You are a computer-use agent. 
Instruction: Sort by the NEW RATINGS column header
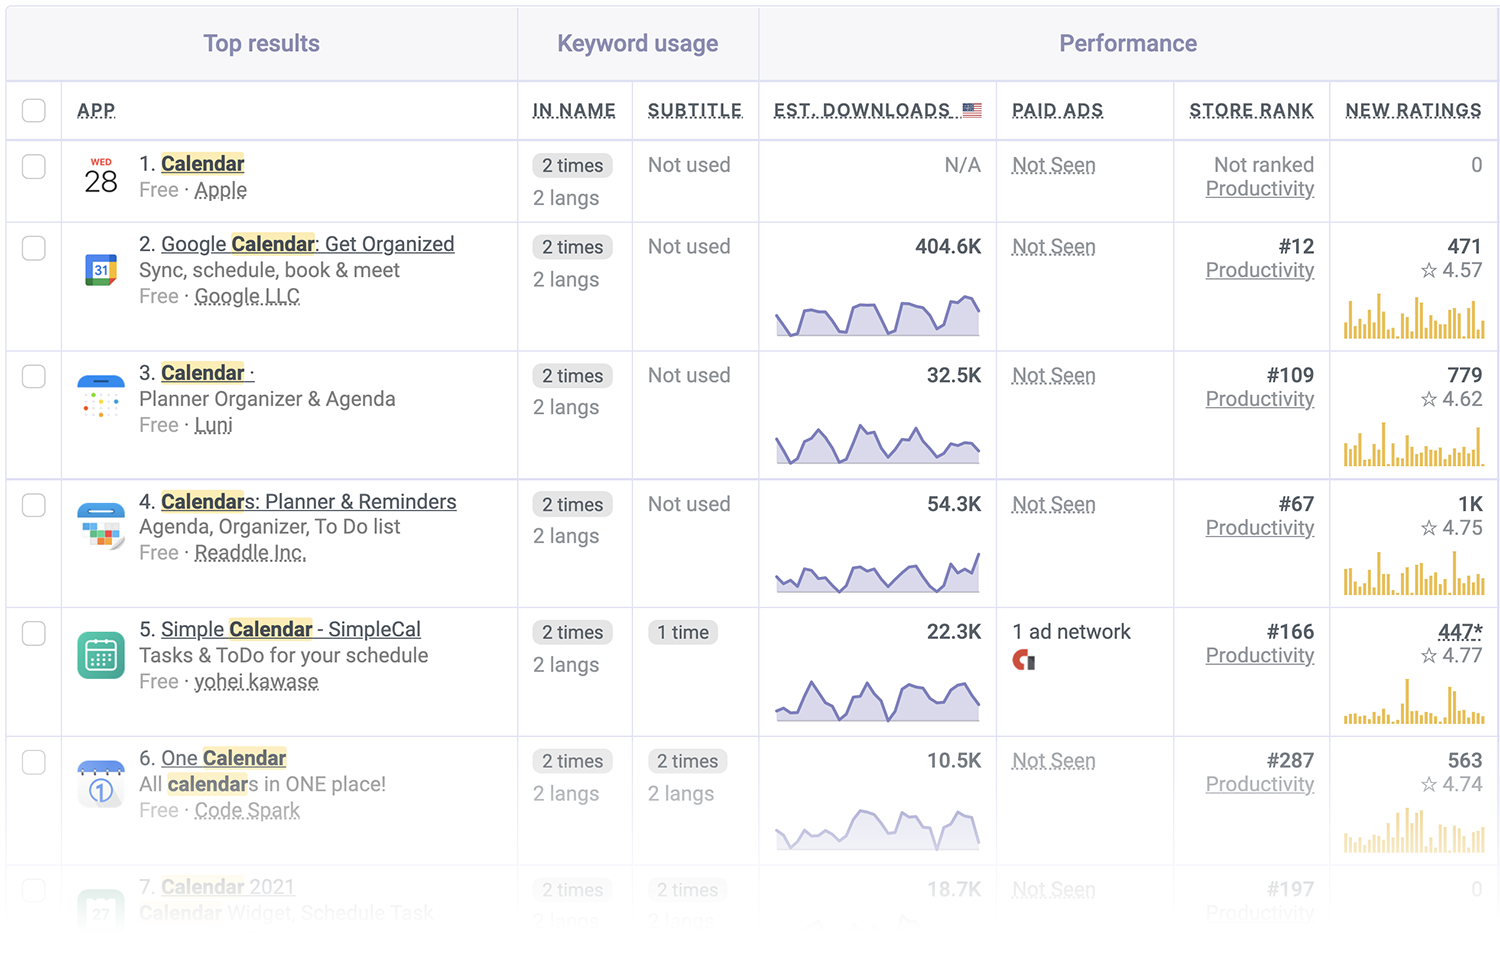coord(1413,110)
